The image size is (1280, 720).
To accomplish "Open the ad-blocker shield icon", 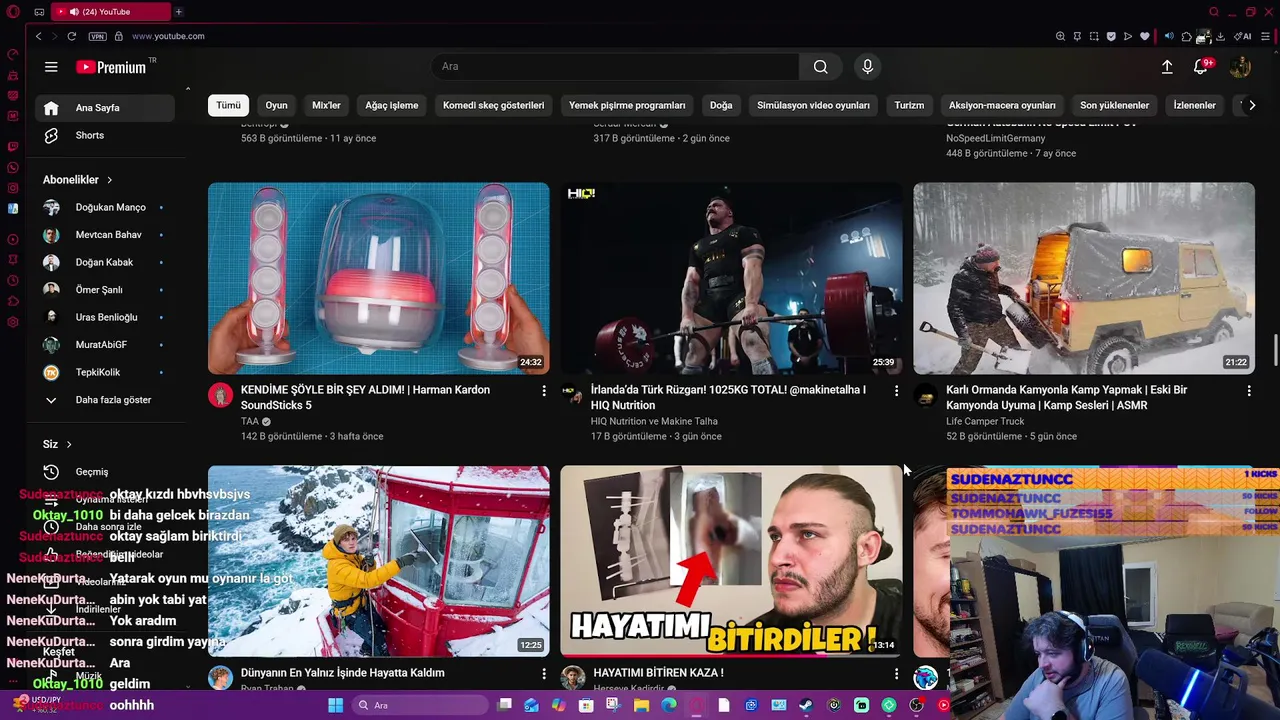I will pyautogui.click(x=1111, y=36).
